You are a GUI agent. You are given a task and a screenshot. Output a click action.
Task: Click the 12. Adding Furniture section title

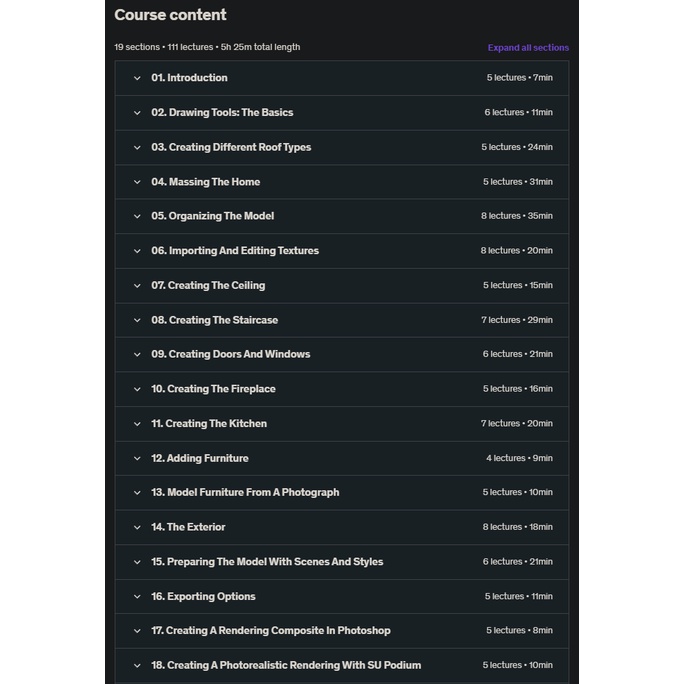coord(200,458)
